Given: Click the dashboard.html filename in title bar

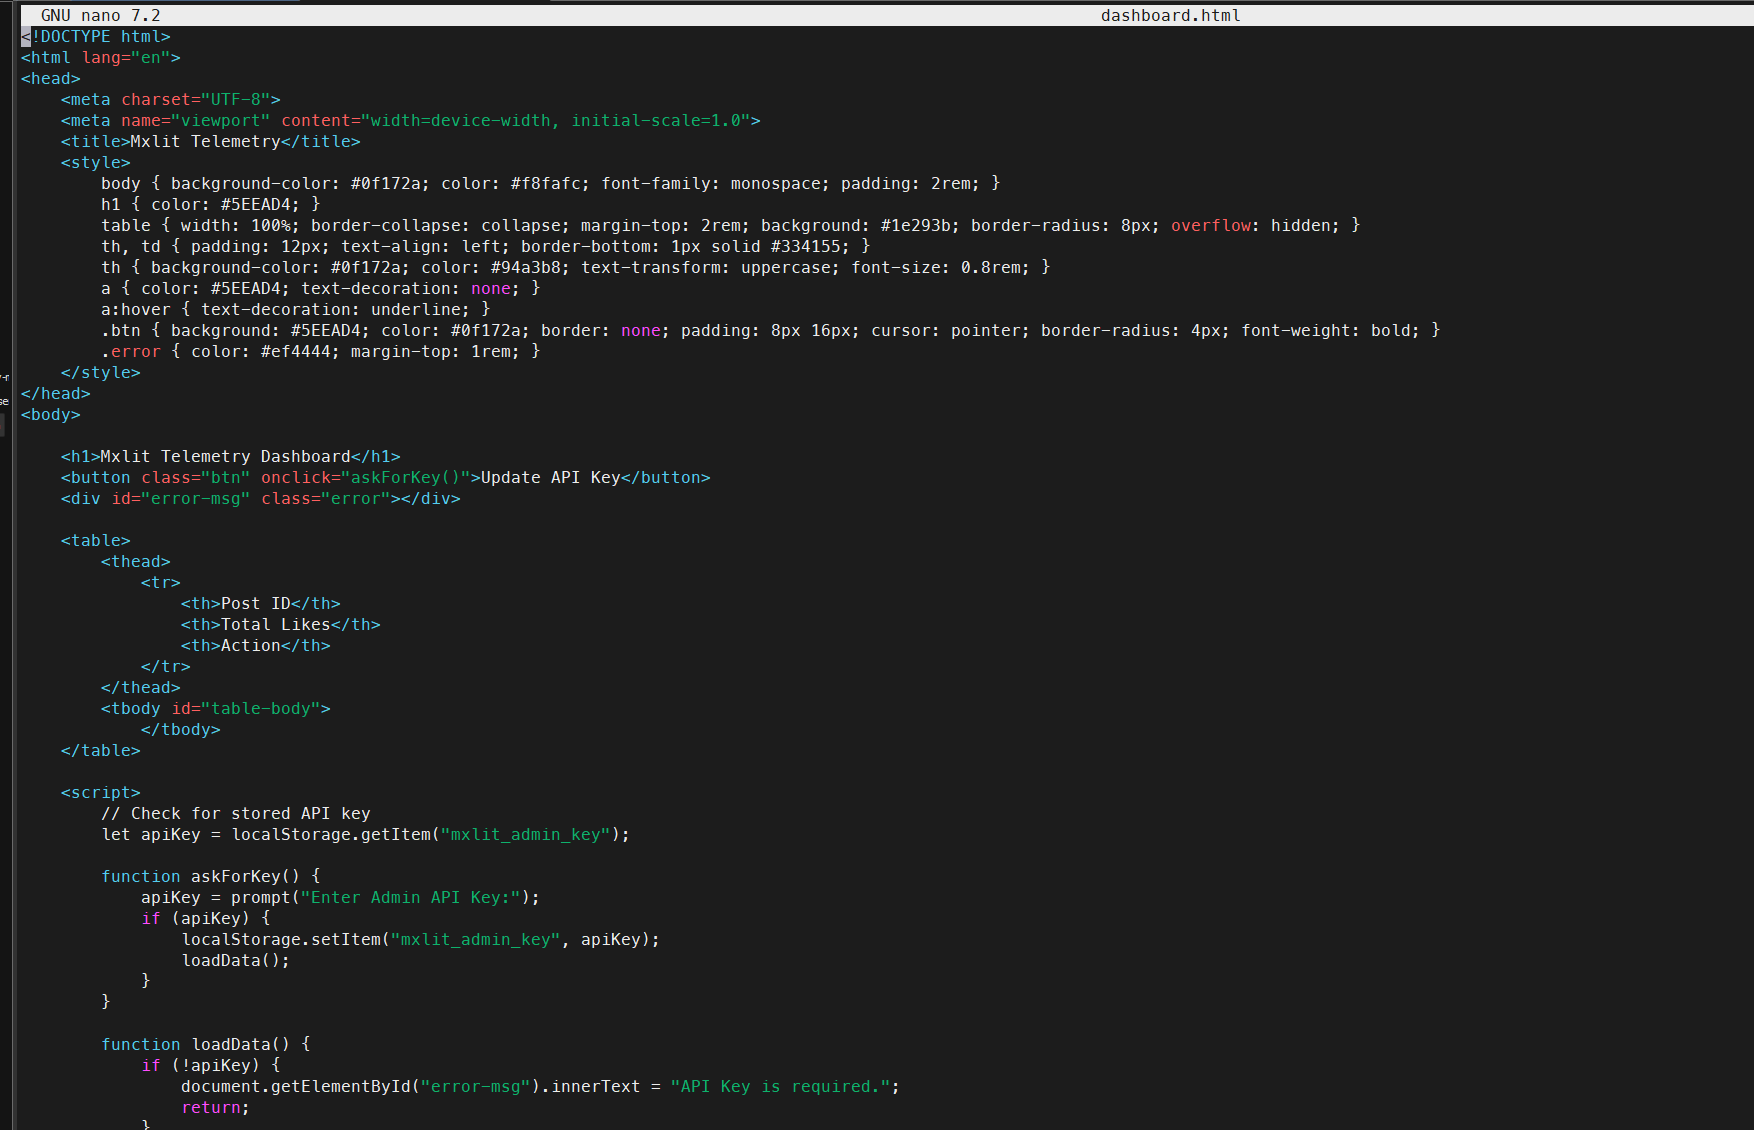Looking at the screenshot, I should 1170,16.
